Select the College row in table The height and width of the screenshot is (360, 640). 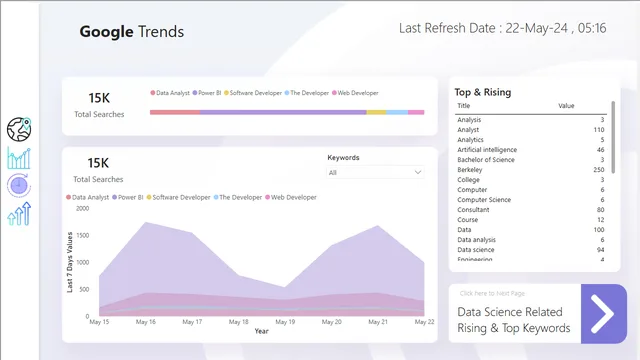point(531,180)
